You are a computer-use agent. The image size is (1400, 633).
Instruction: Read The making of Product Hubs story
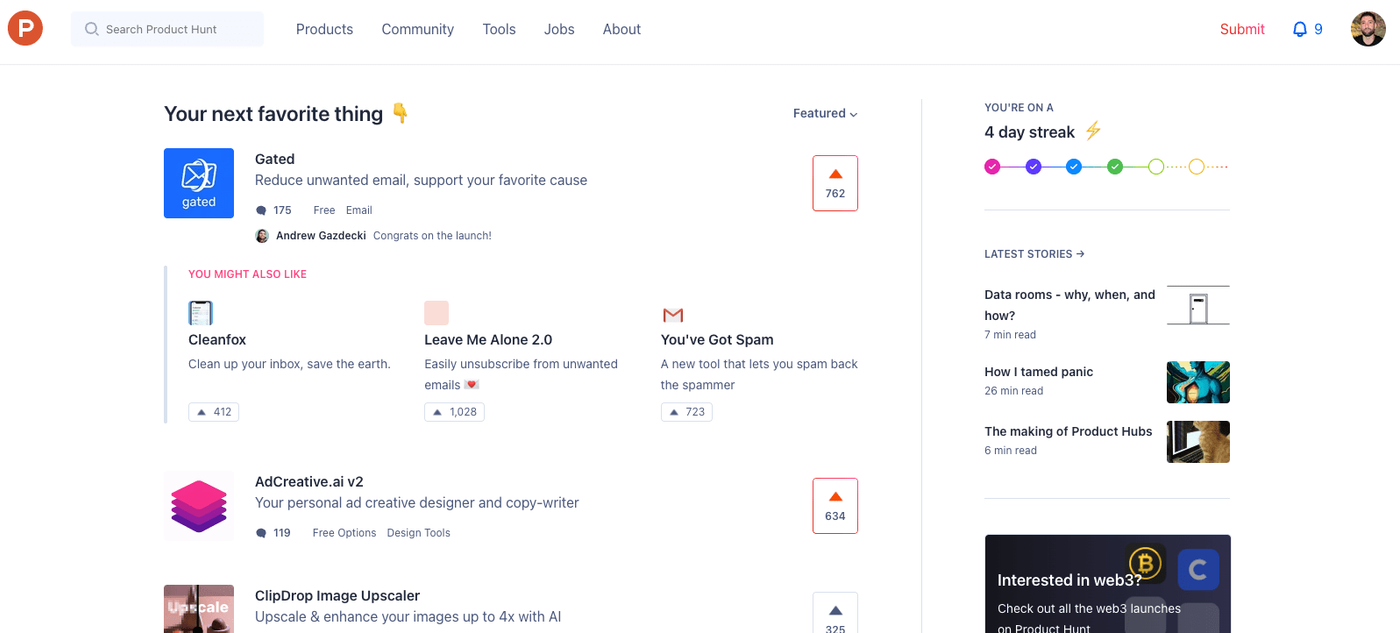[1068, 432]
